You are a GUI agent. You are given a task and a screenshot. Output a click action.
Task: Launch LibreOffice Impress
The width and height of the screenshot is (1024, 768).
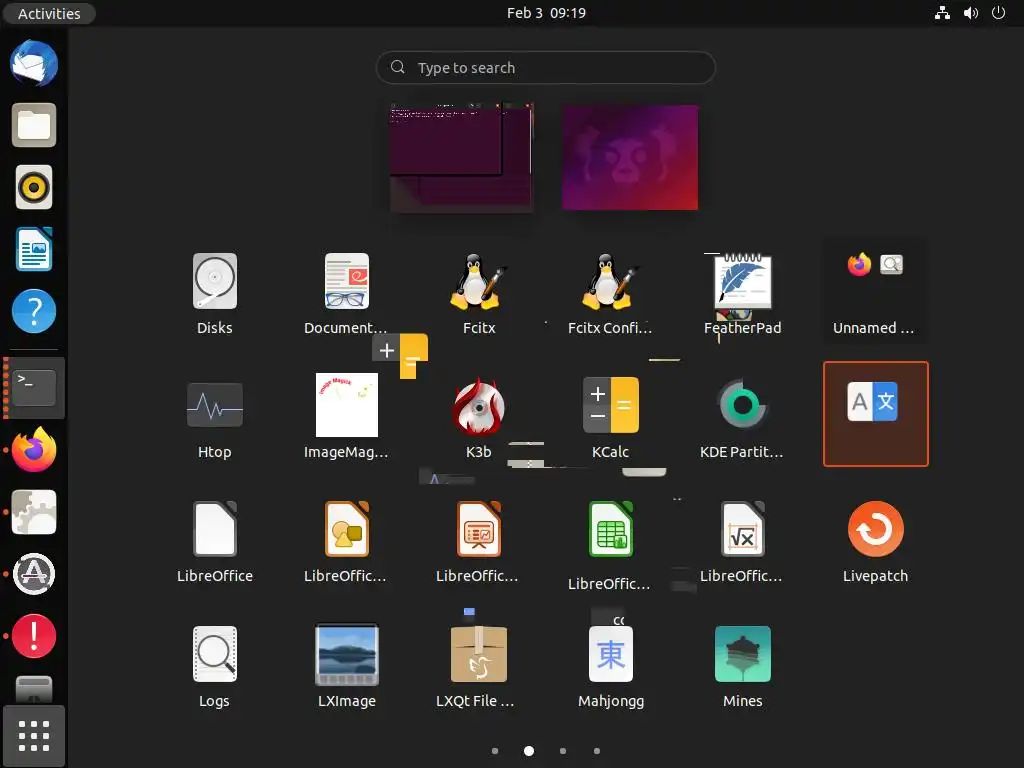coord(479,541)
